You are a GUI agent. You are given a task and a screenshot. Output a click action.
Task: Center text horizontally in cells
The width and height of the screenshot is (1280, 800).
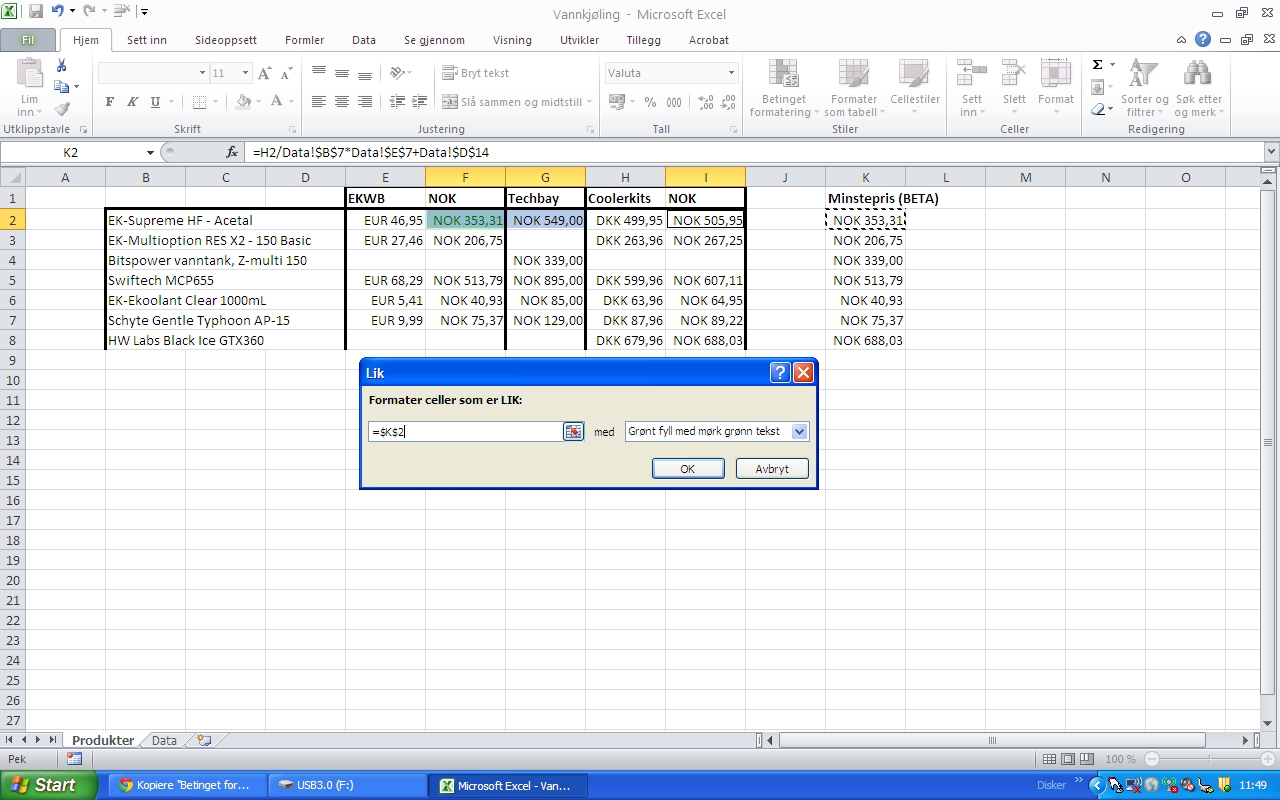[x=342, y=102]
